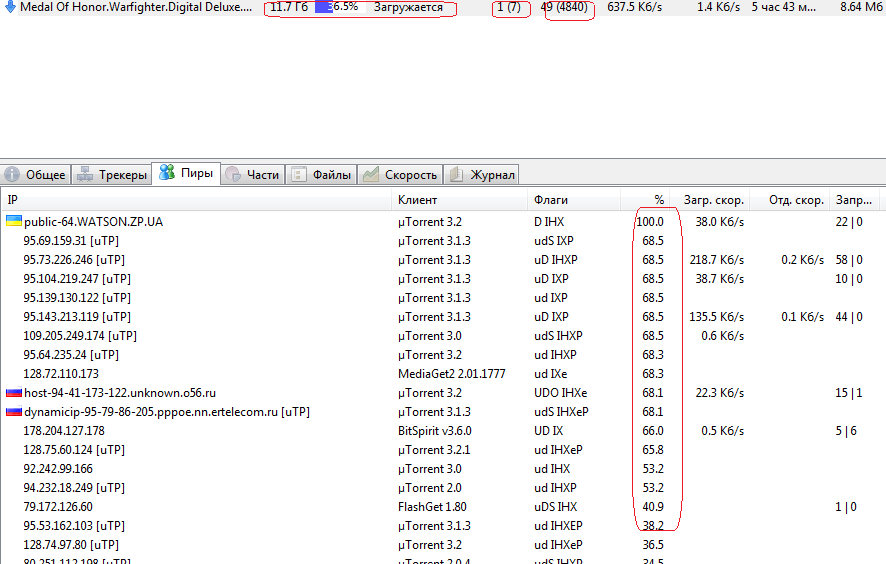Select peer 95.53.162.103 [uTP]

74,526
